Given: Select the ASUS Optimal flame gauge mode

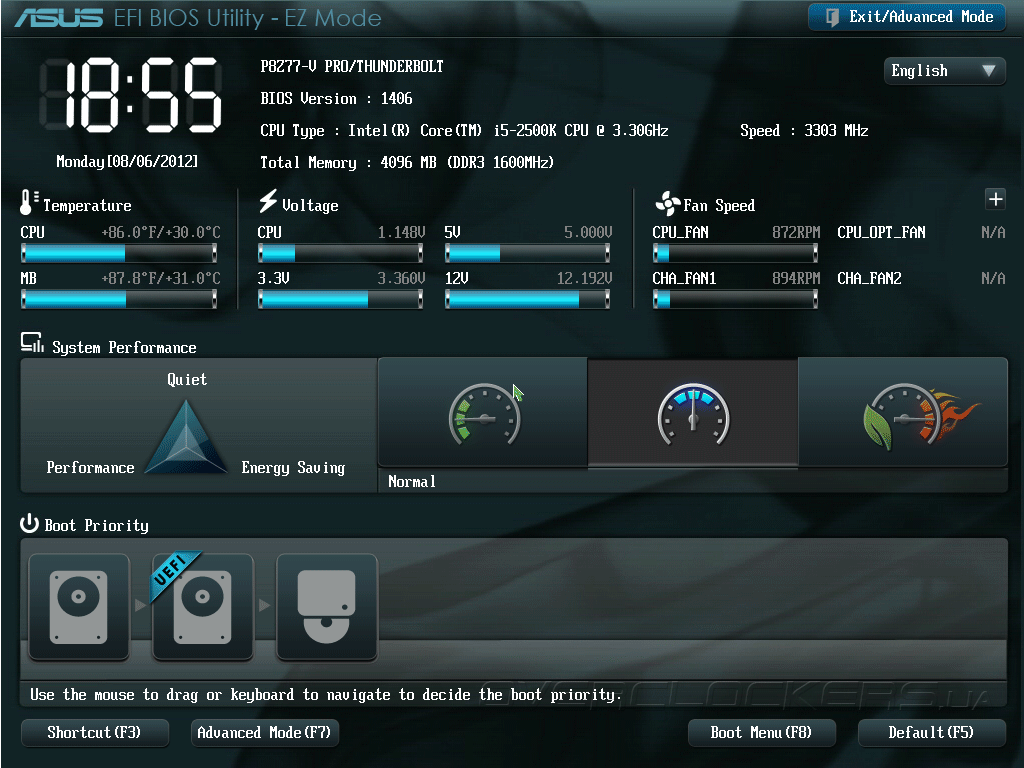Looking at the screenshot, I should point(903,412).
